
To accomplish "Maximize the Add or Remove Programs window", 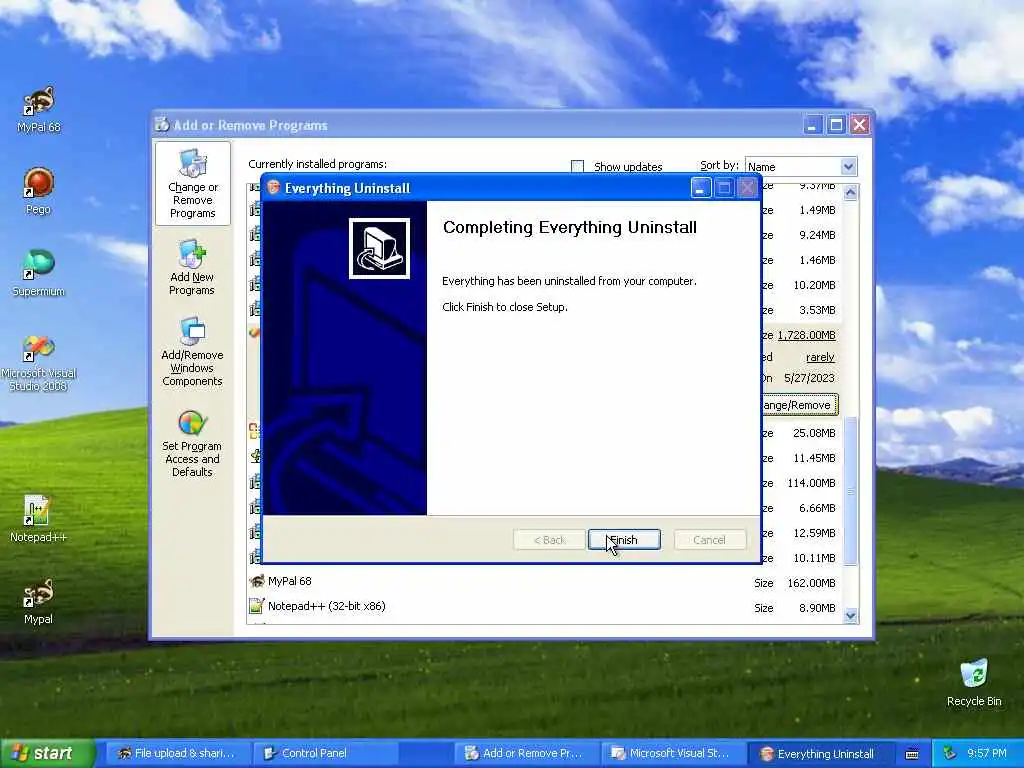I will click(836, 125).
